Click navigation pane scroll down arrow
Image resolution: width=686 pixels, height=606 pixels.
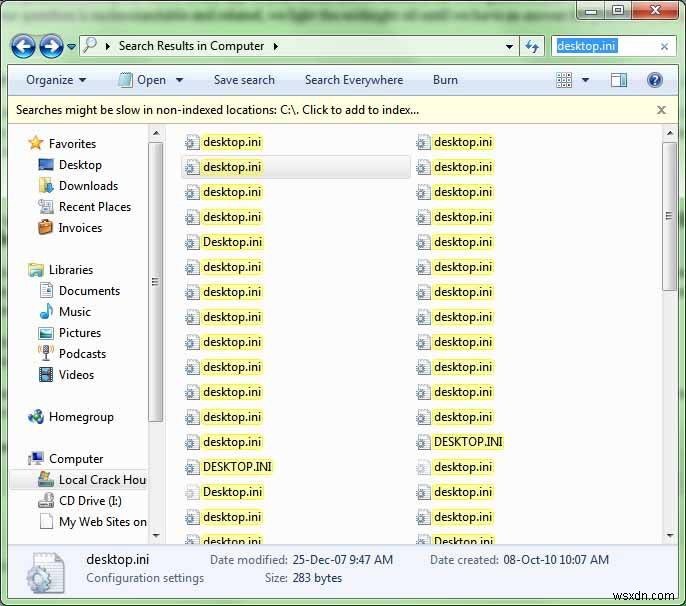coord(156,535)
